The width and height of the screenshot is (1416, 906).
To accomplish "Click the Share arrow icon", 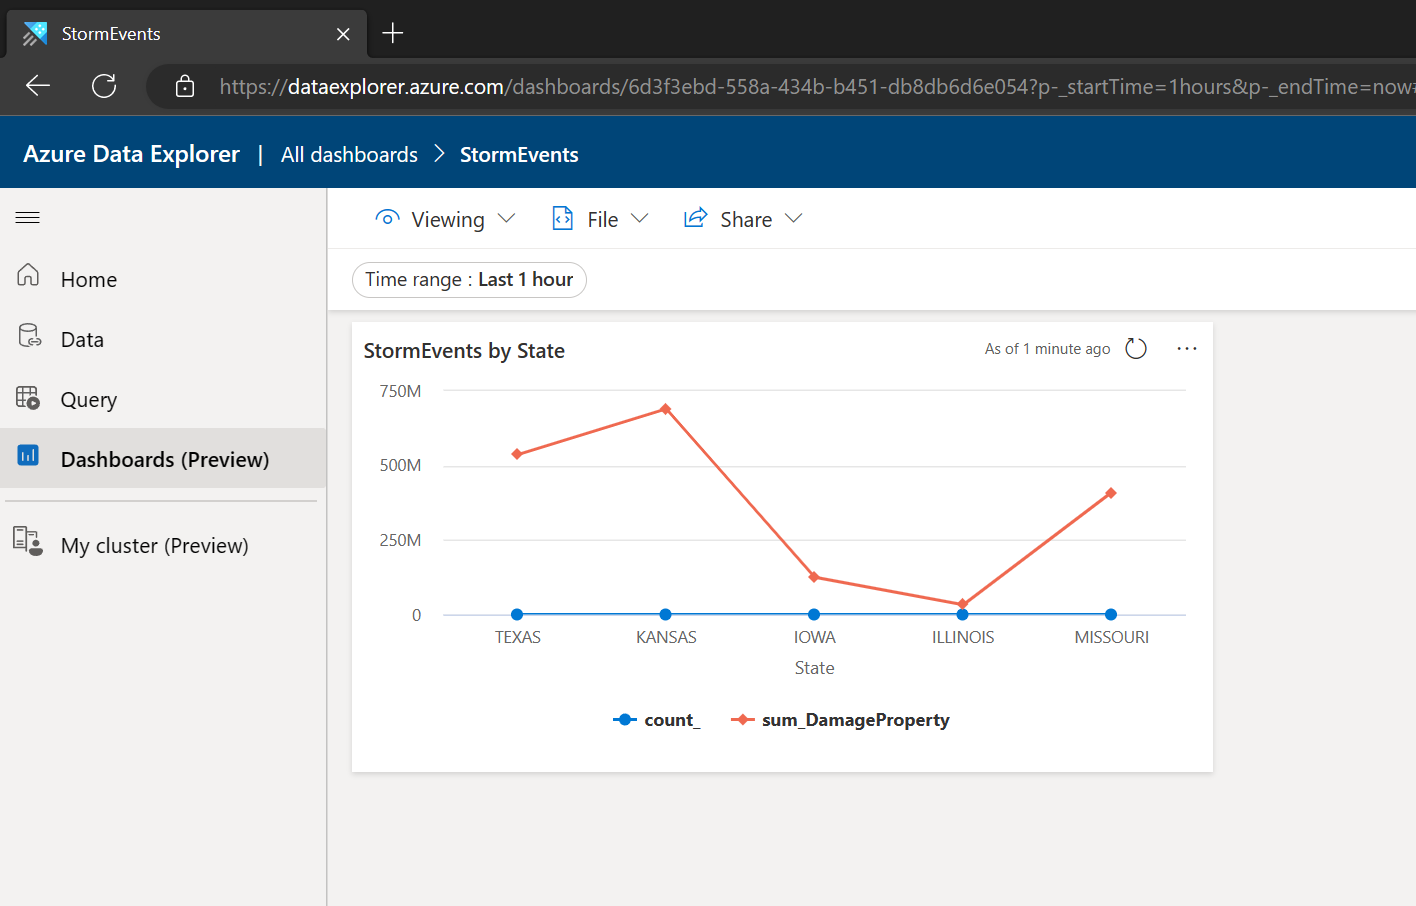I will click(x=696, y=217).
